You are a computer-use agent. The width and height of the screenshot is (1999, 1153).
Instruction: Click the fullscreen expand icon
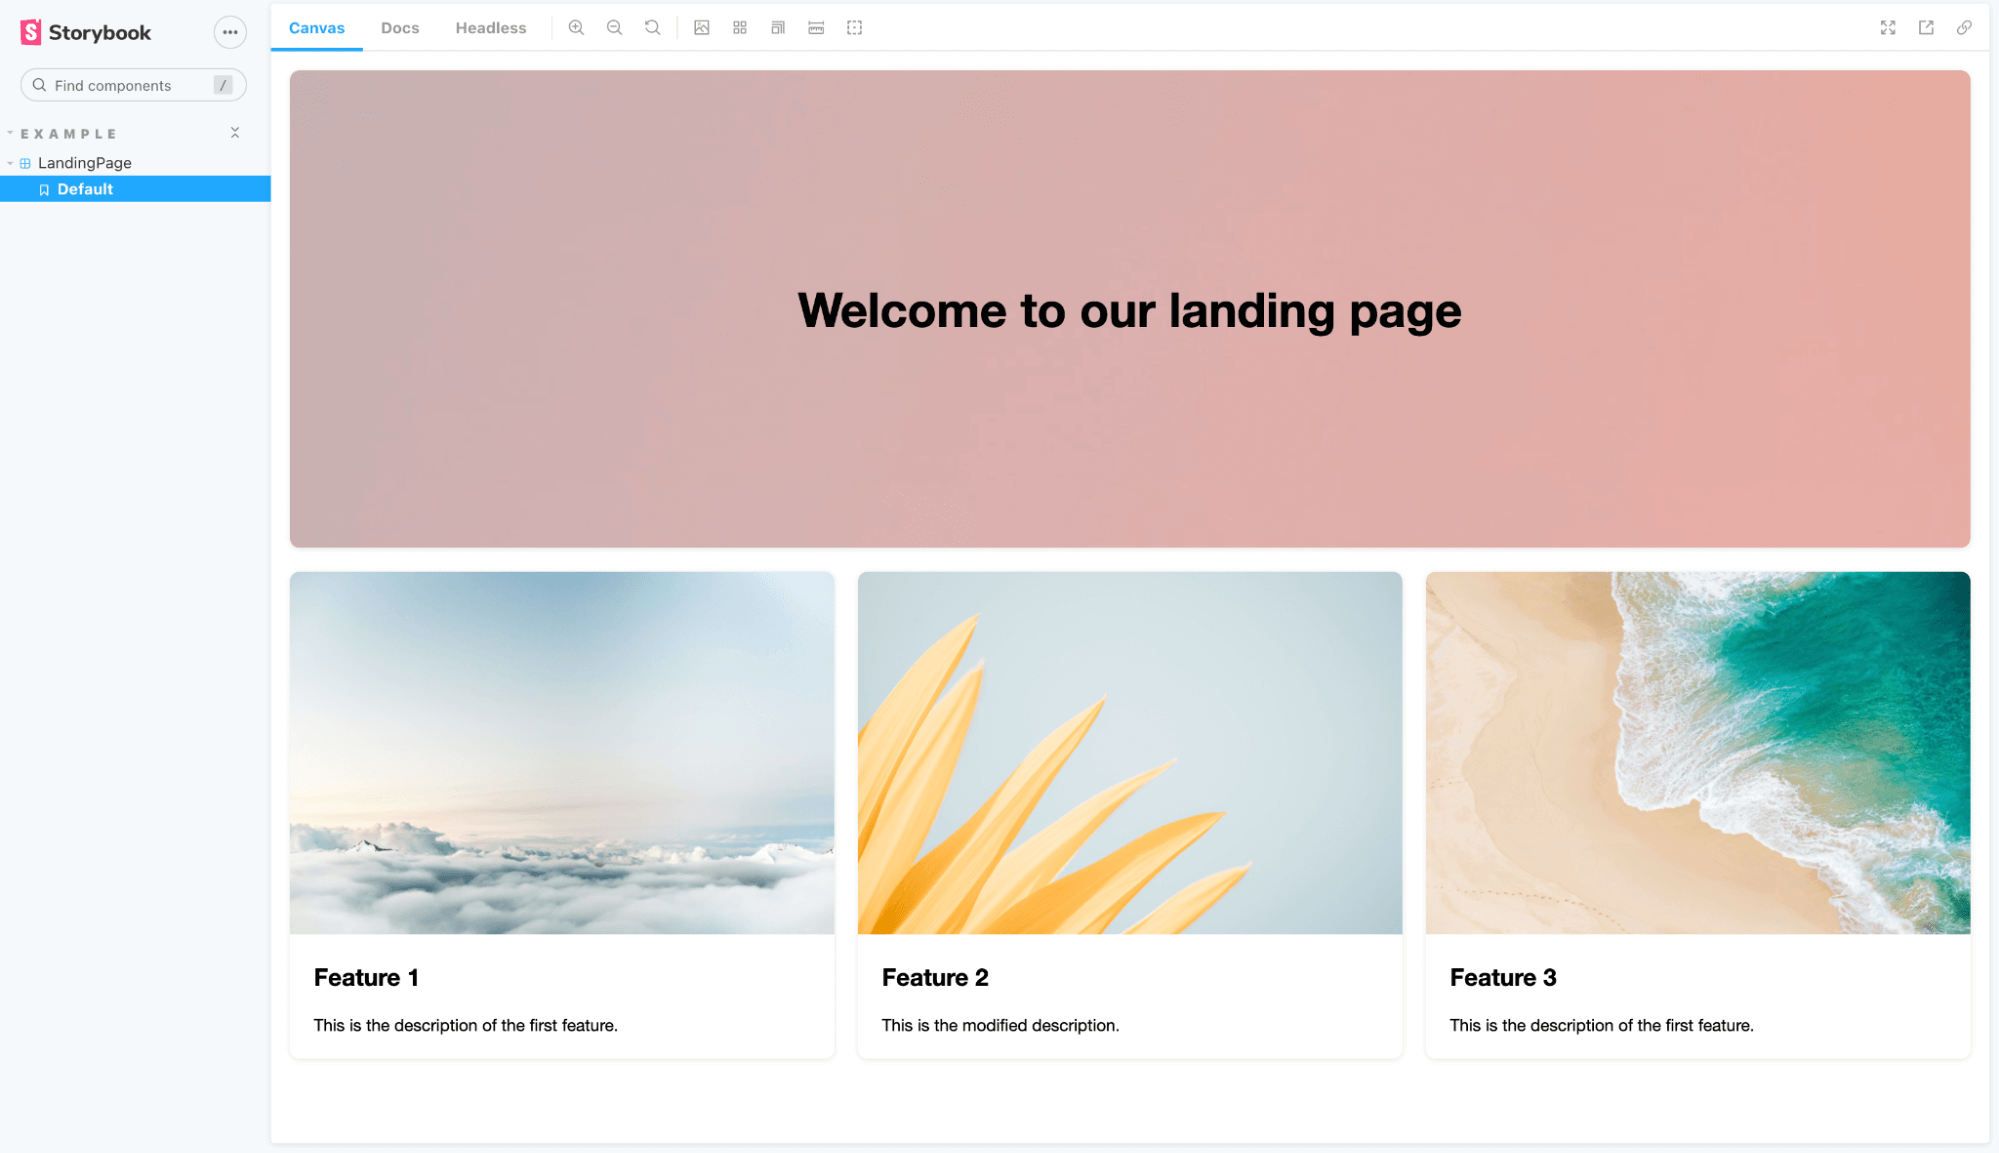point(1889,27)
